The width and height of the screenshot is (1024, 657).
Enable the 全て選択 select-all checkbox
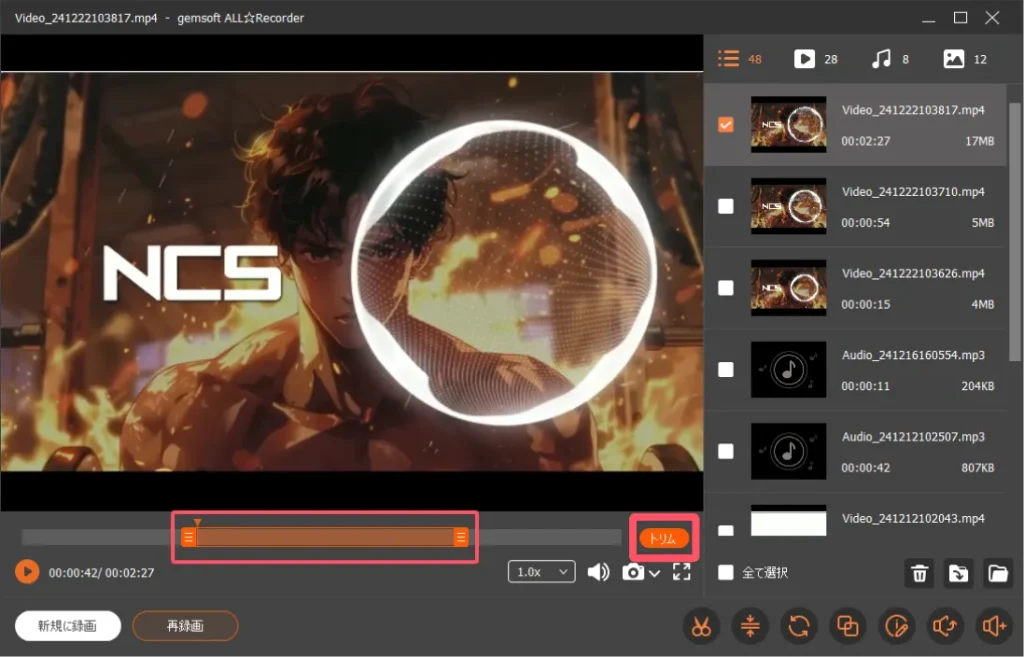(x=726, y=573)
